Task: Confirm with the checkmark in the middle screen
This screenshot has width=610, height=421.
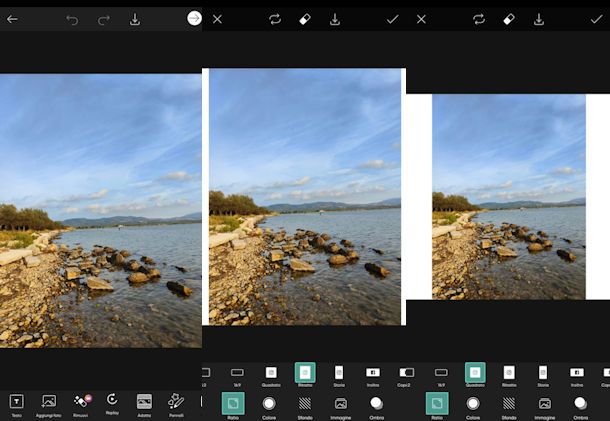Action: 393,19
